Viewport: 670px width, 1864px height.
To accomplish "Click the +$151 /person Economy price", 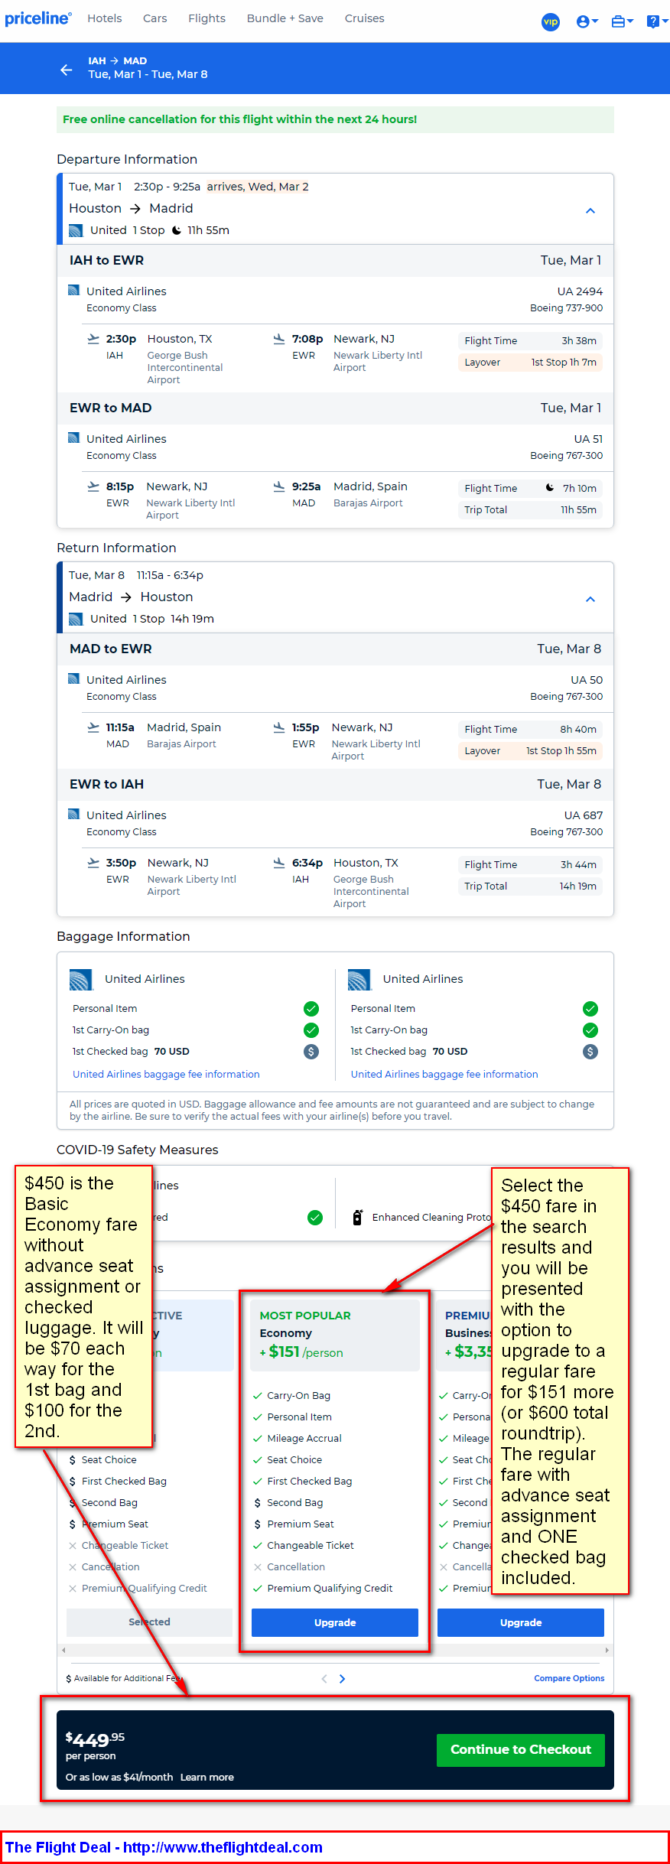I will pos(301,1351).
